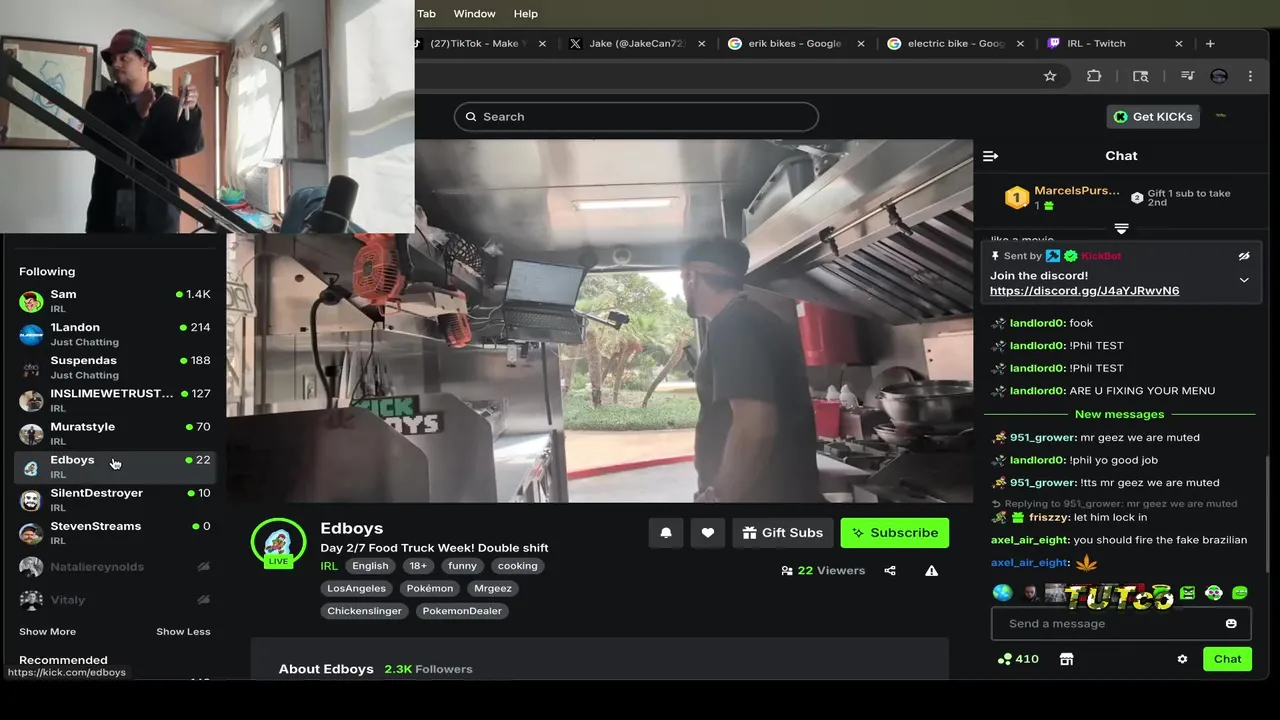
Task: Open SilentDestroyer channel in Following
Action: coord(115,499)
